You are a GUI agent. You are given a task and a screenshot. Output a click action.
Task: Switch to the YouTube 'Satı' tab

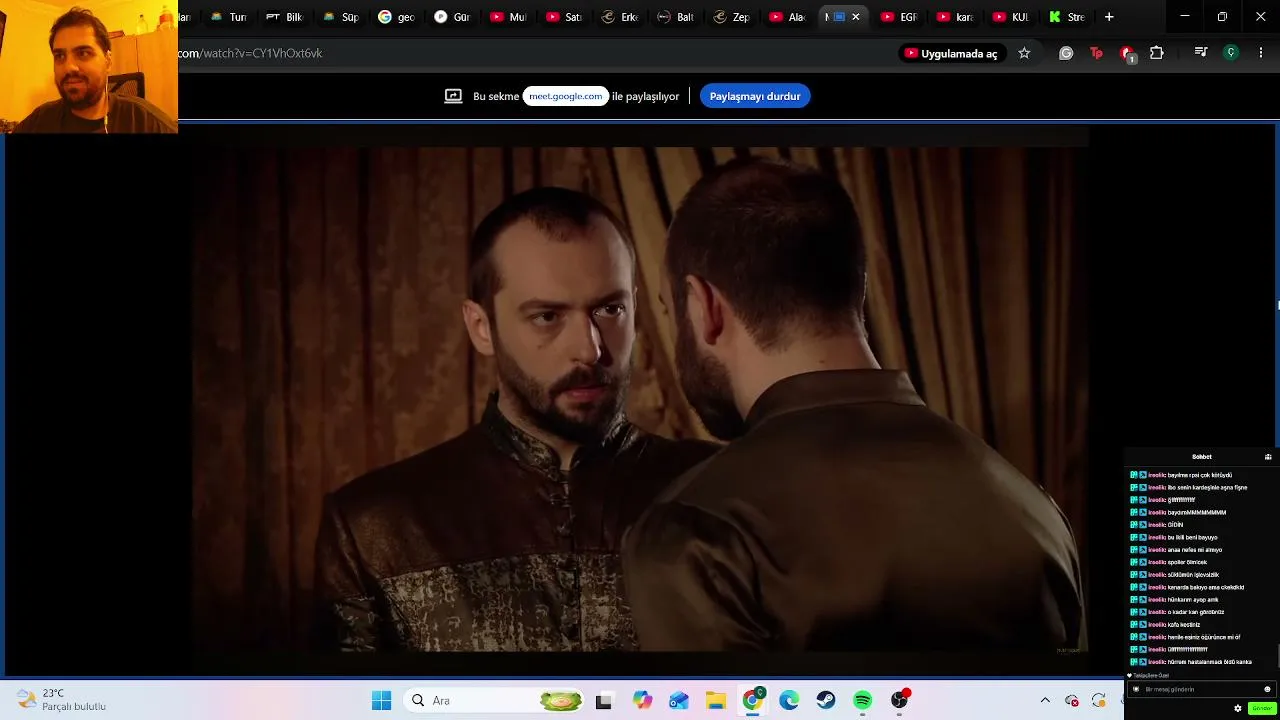(x=564, y=17)
